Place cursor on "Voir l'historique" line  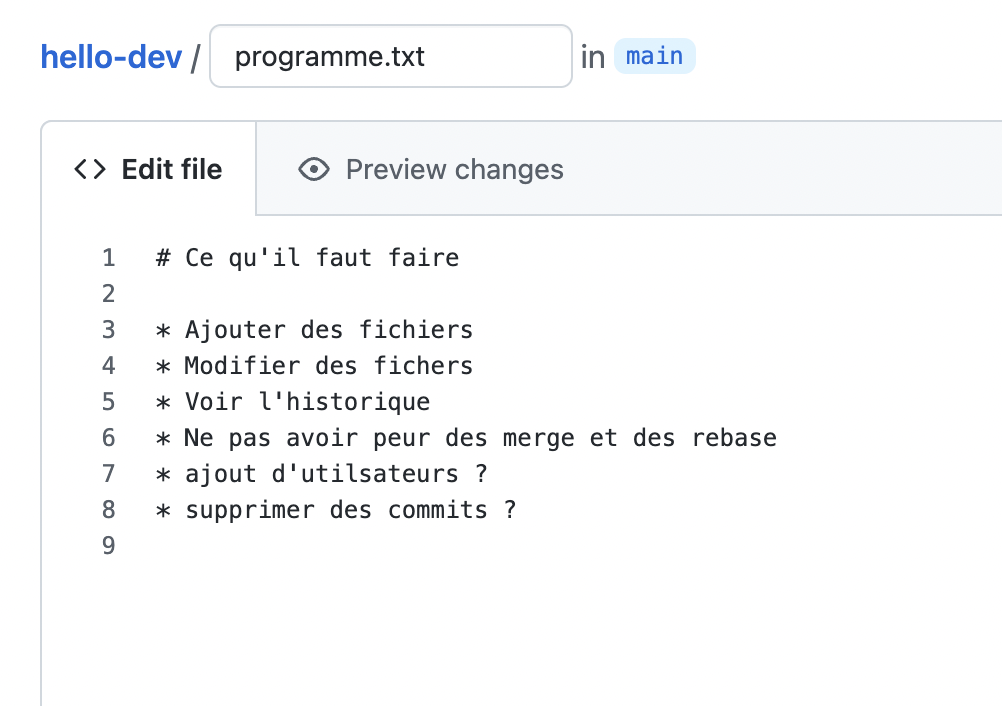[306, 402]
